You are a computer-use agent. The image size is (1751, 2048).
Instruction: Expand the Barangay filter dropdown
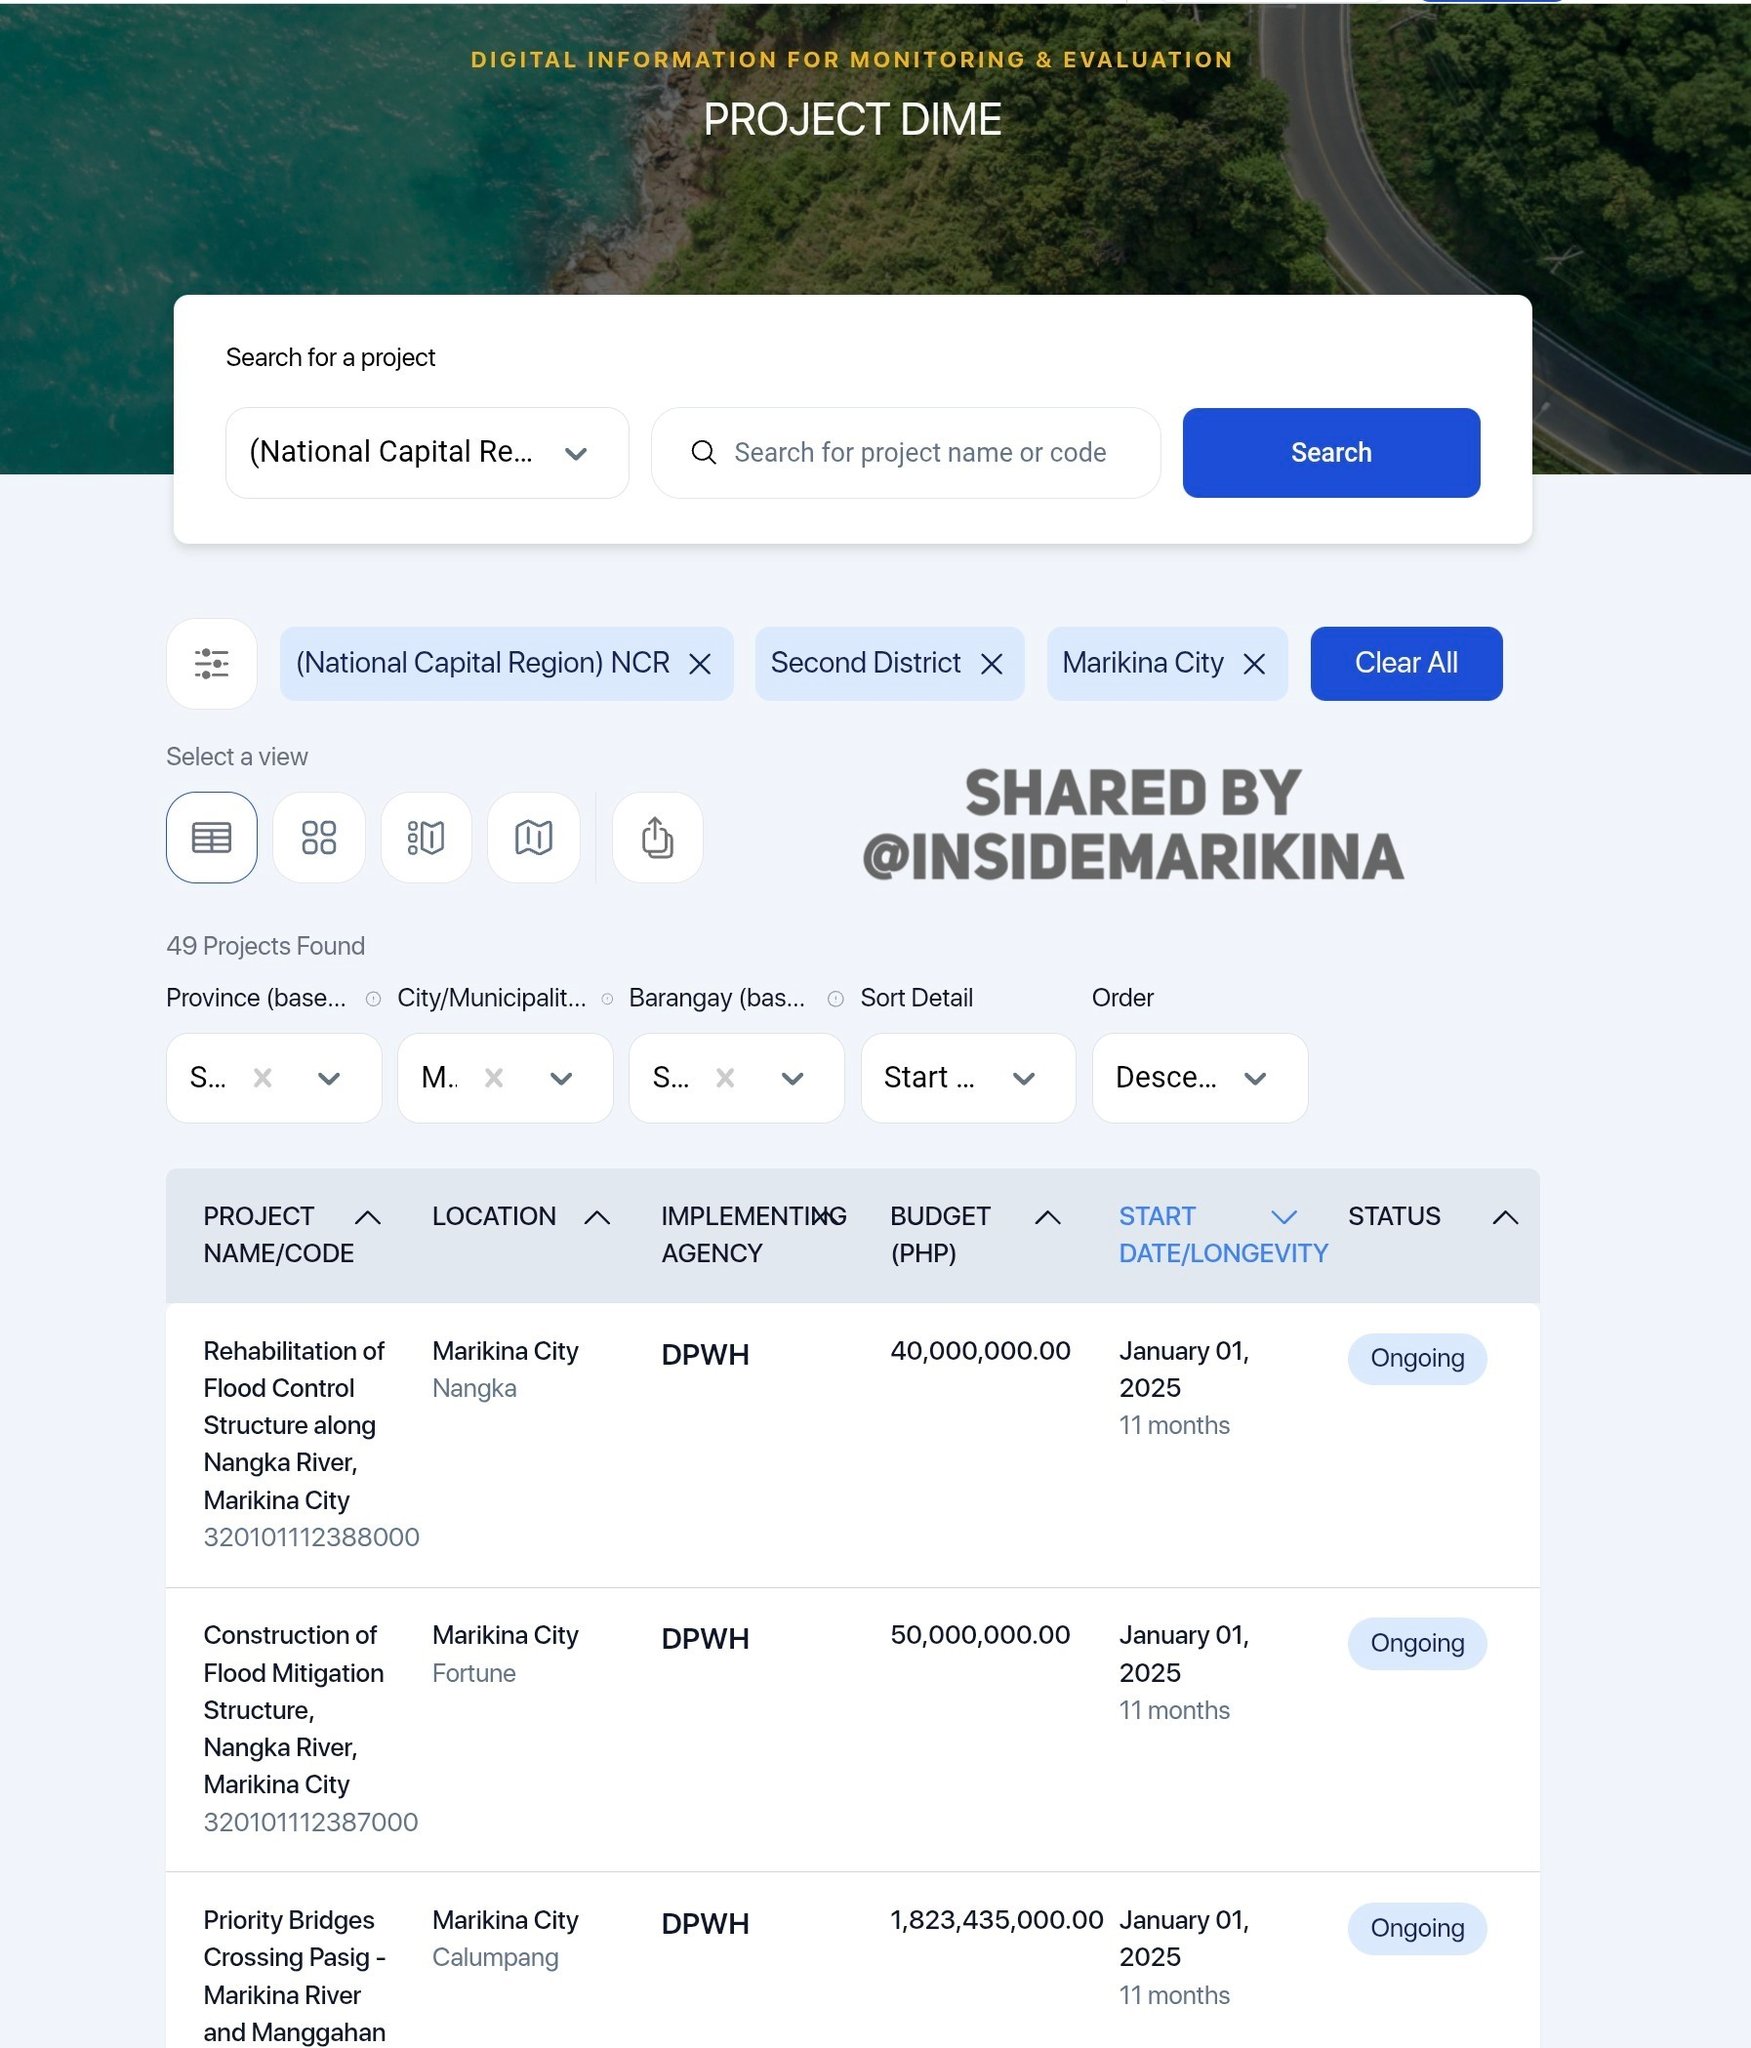792,1078
